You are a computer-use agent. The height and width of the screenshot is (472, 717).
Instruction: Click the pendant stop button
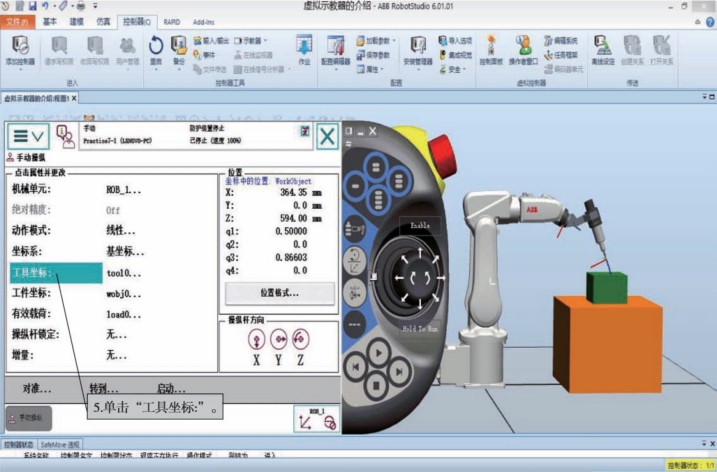point(376,386)
